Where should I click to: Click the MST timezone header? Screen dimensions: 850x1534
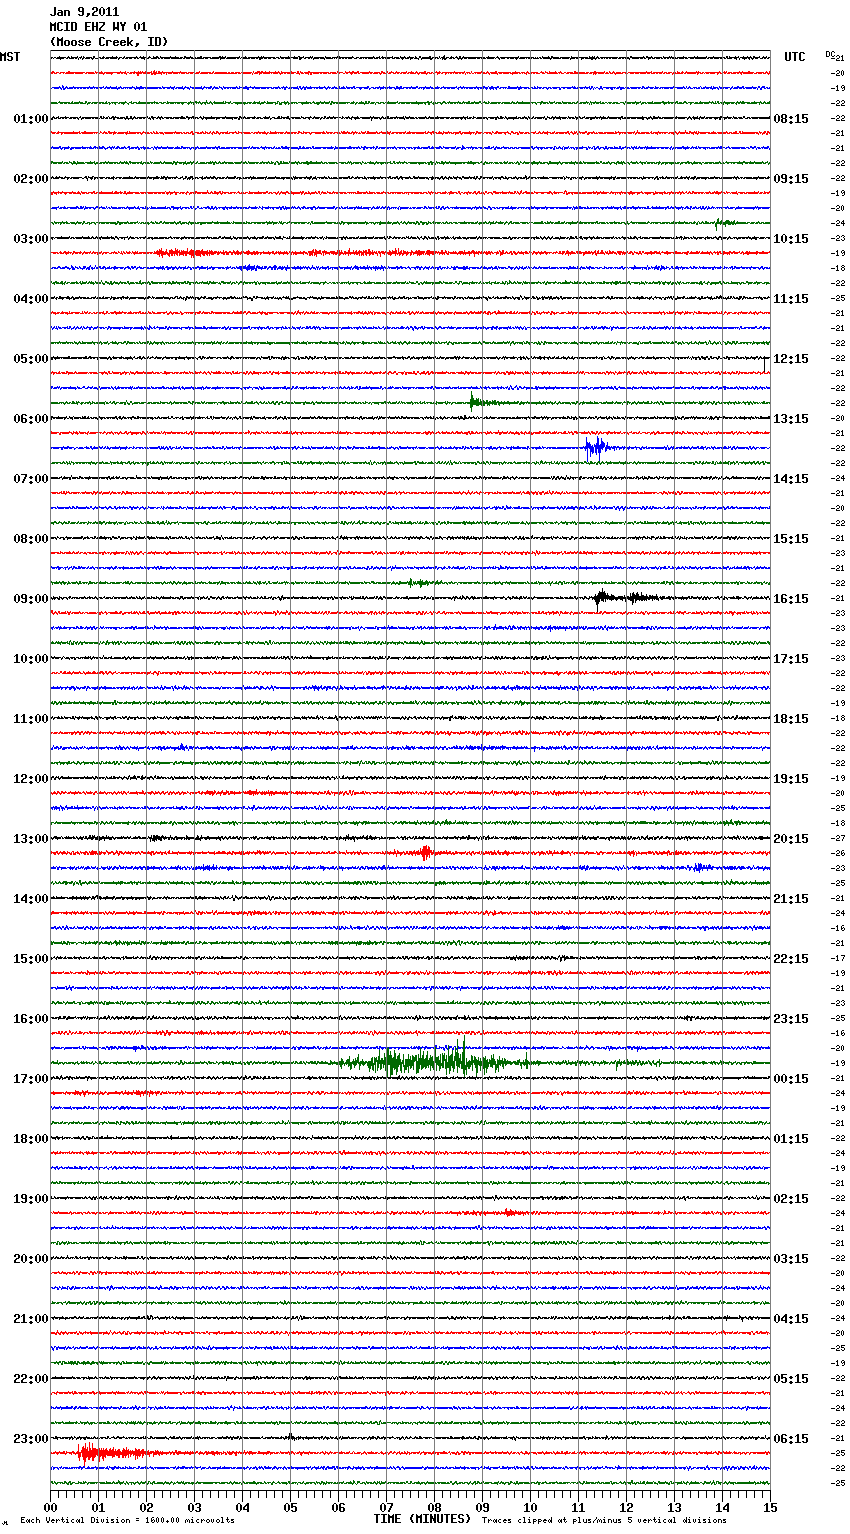click(x=10, y=57)
